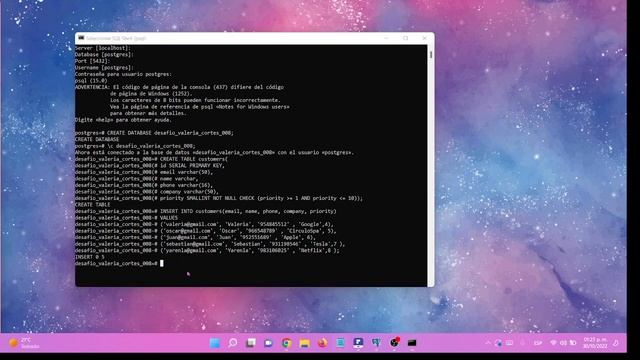Viewport: 640px width, 360px height.
Task: Click the 'email varchar(50),' line
Action: [144, 172]
